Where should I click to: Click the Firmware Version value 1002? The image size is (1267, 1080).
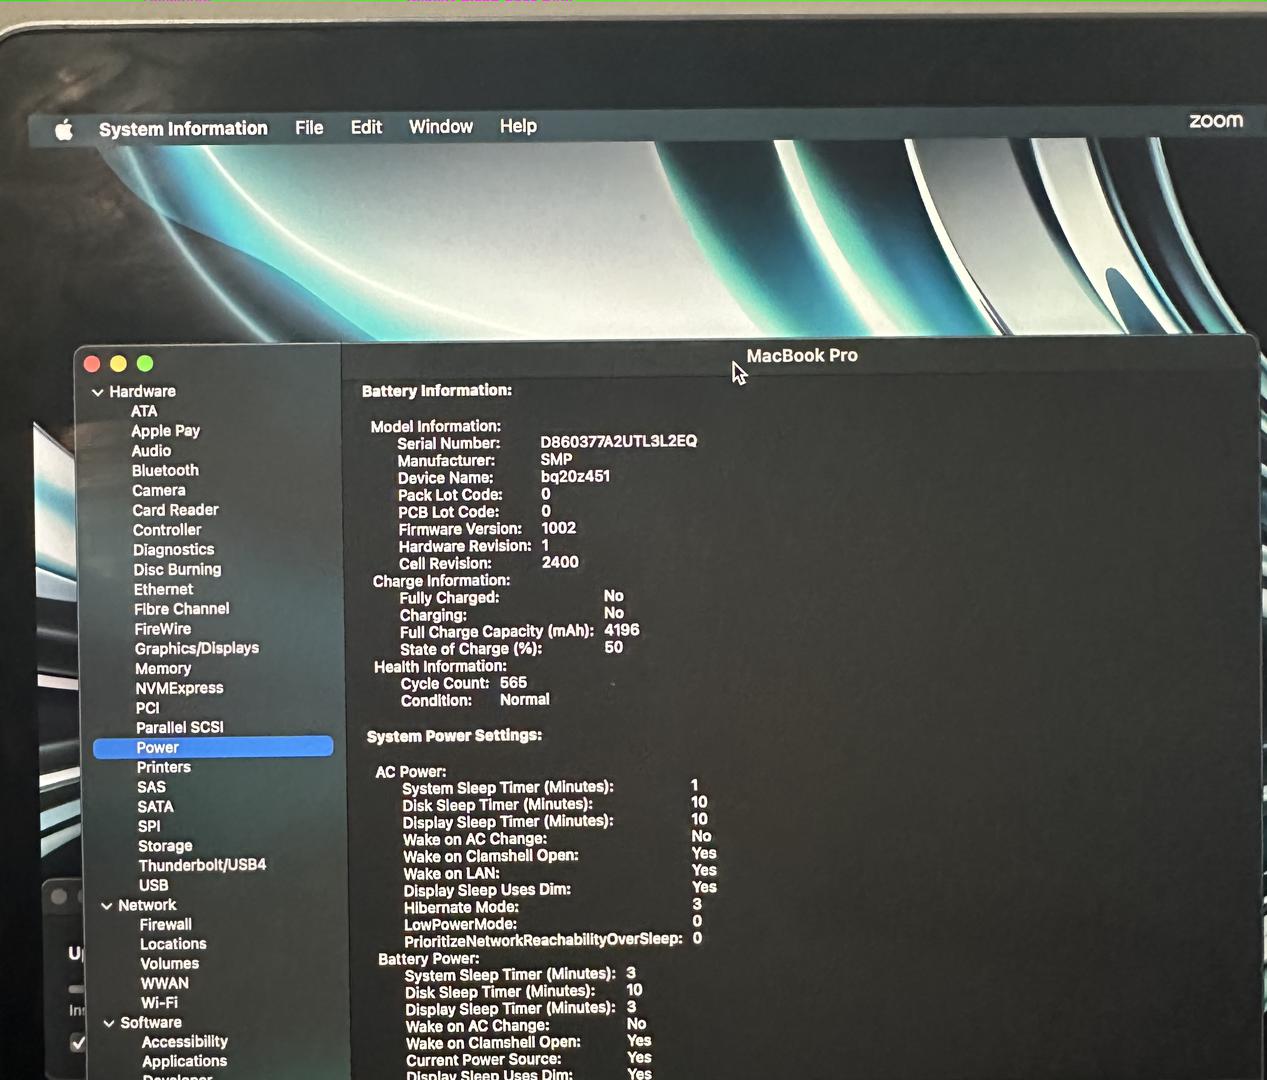tap(559, 528)
